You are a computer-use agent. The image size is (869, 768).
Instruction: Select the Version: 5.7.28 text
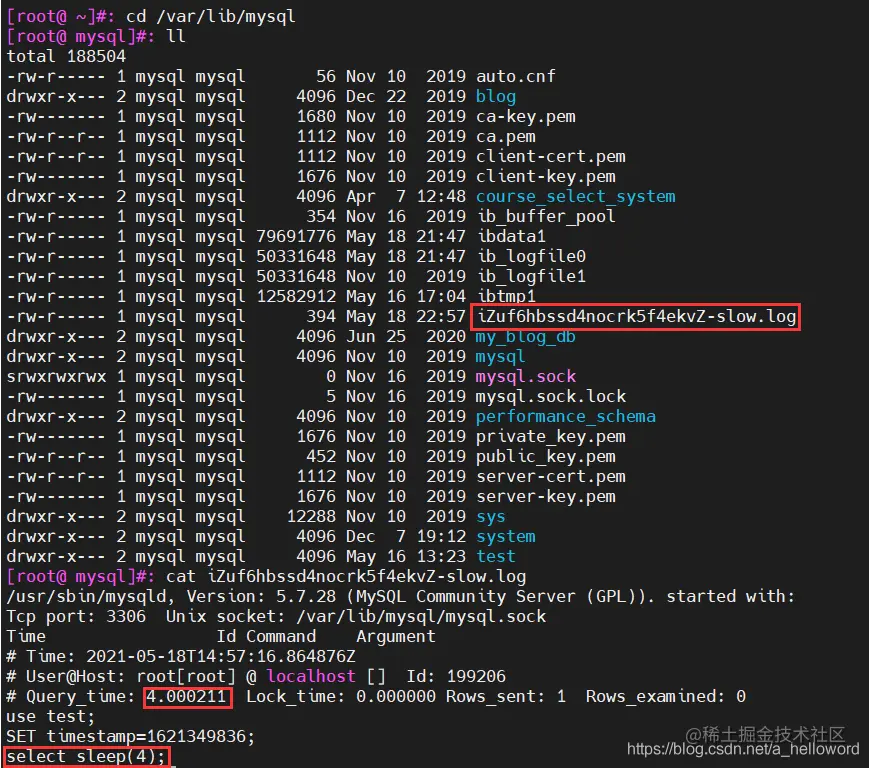[x=261, y=596]
